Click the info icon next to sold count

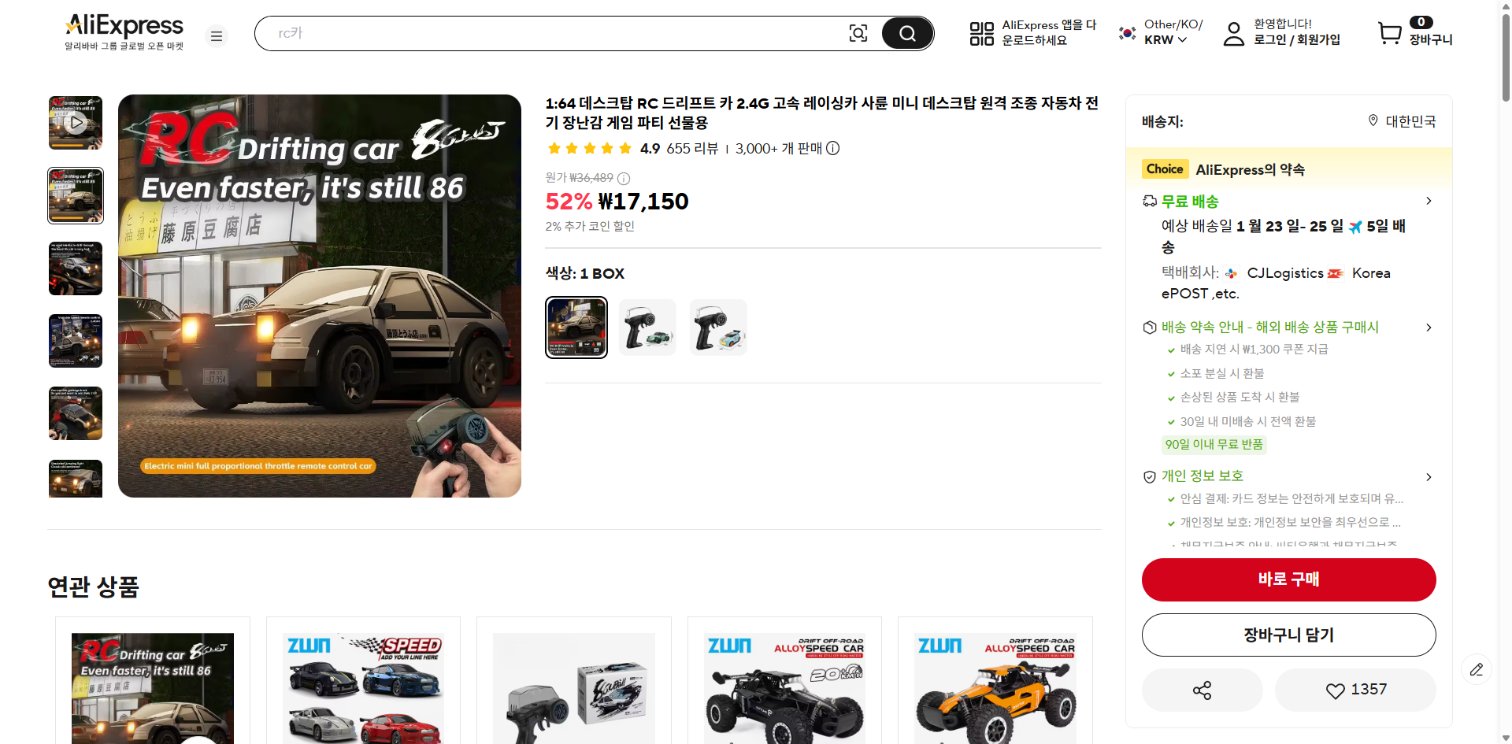833,148
